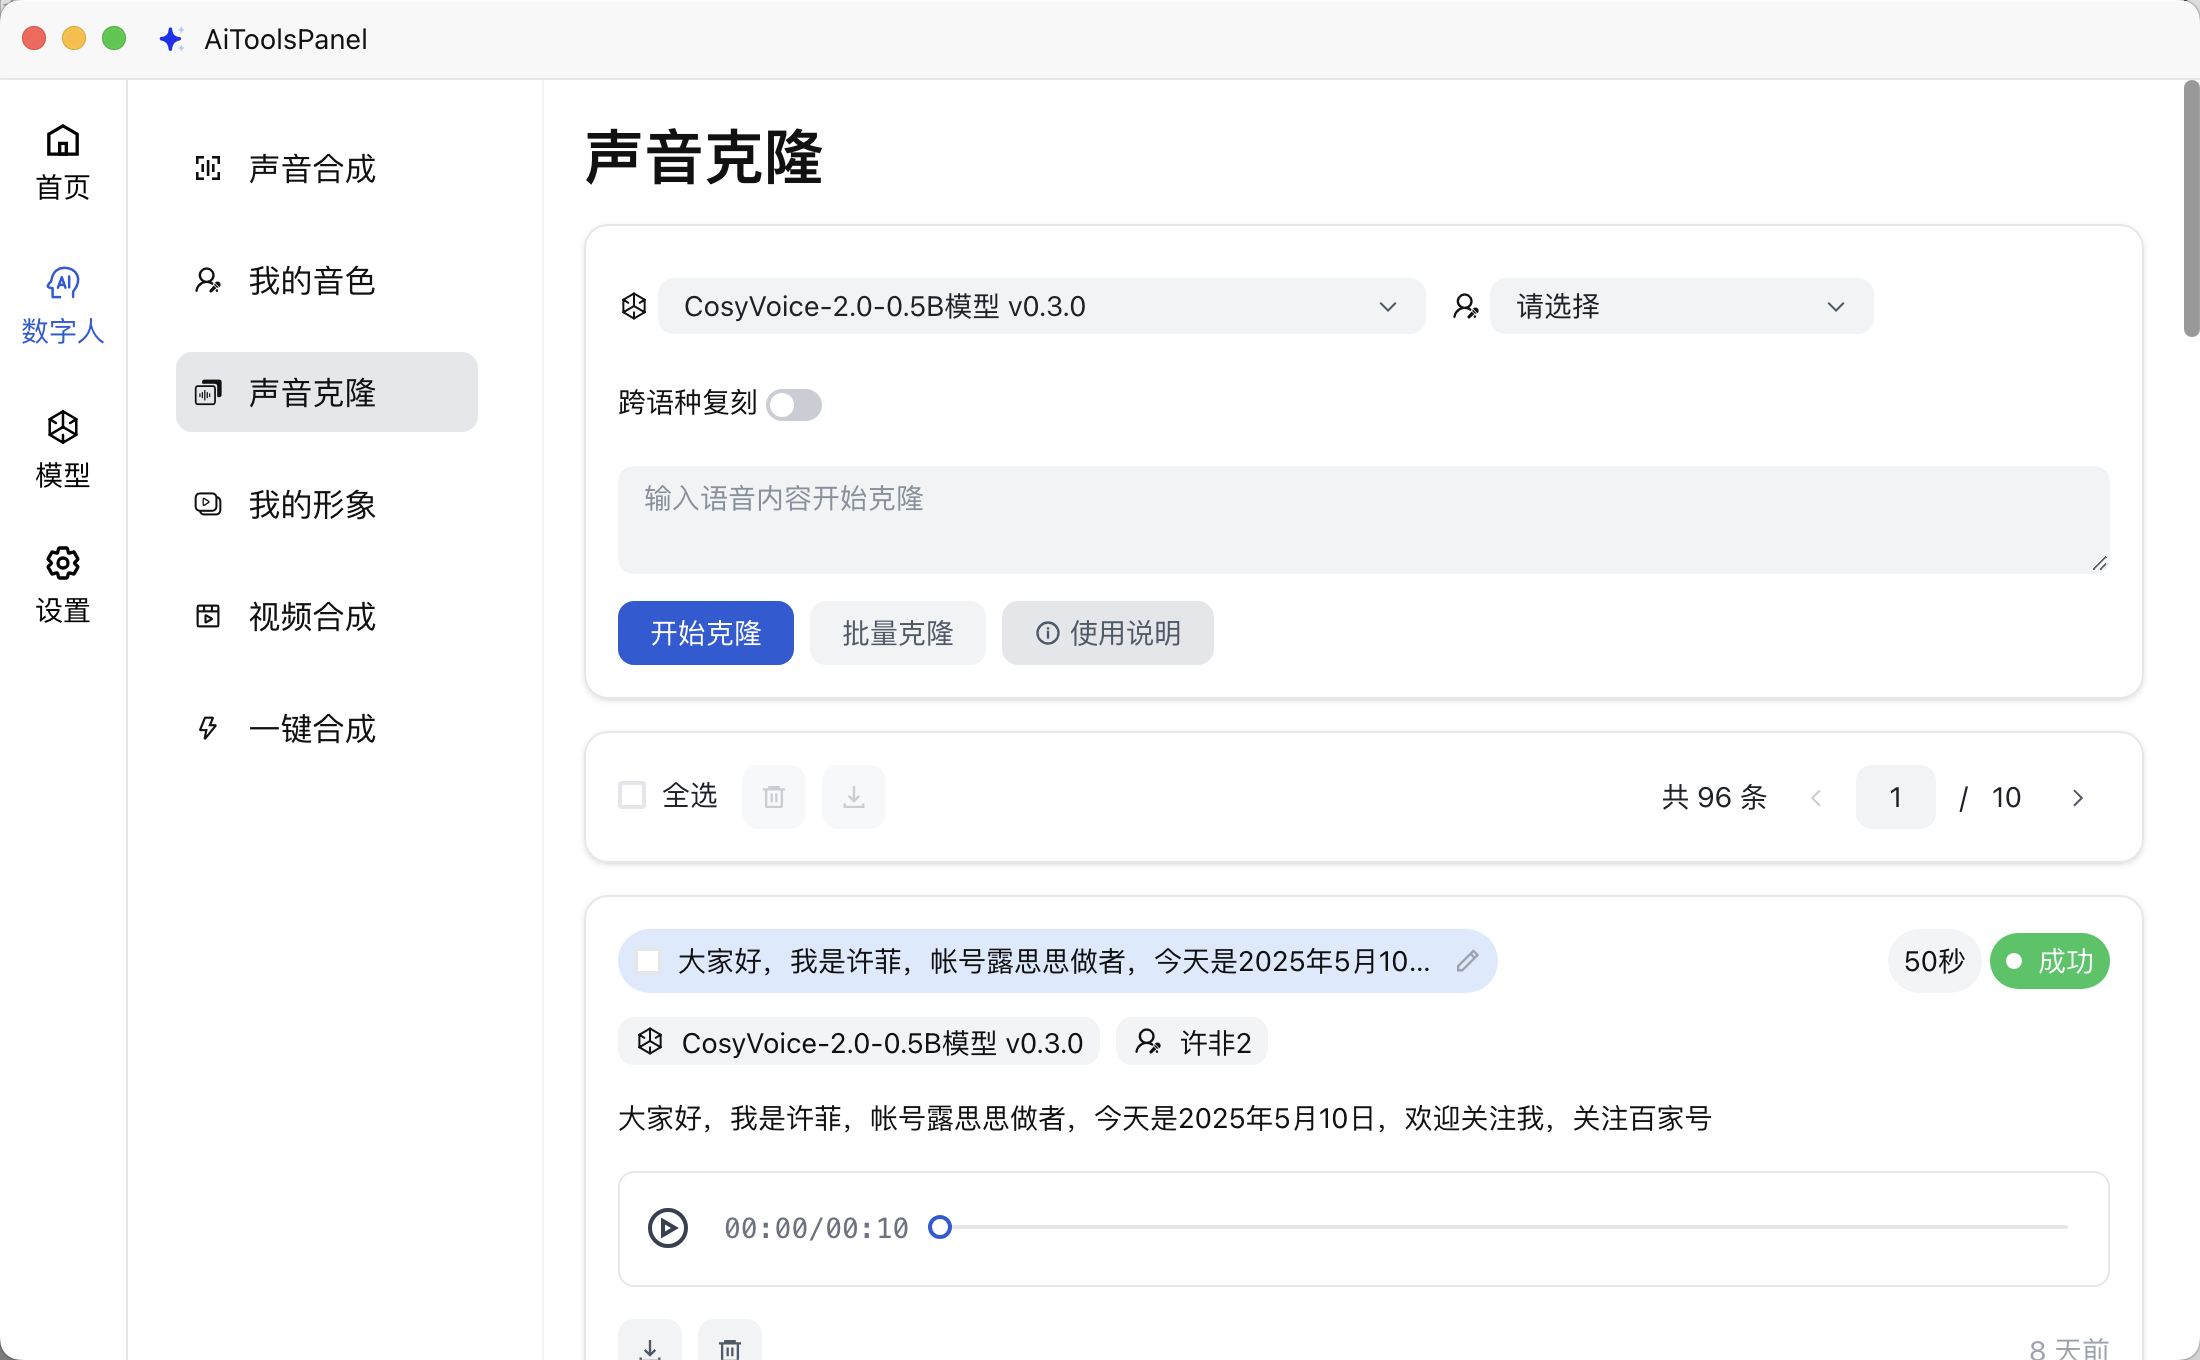Viewport: 2200px width, 1360px height.
Task: Click the page number input field
Action: [1896, 797]
